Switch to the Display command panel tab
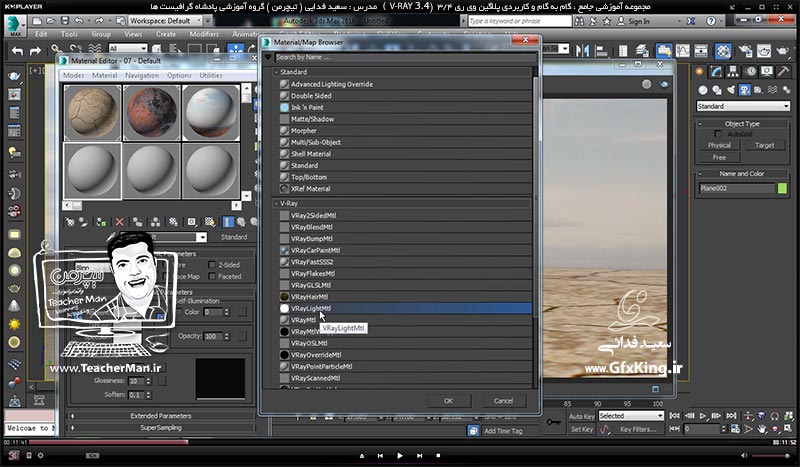 (767, 71)
